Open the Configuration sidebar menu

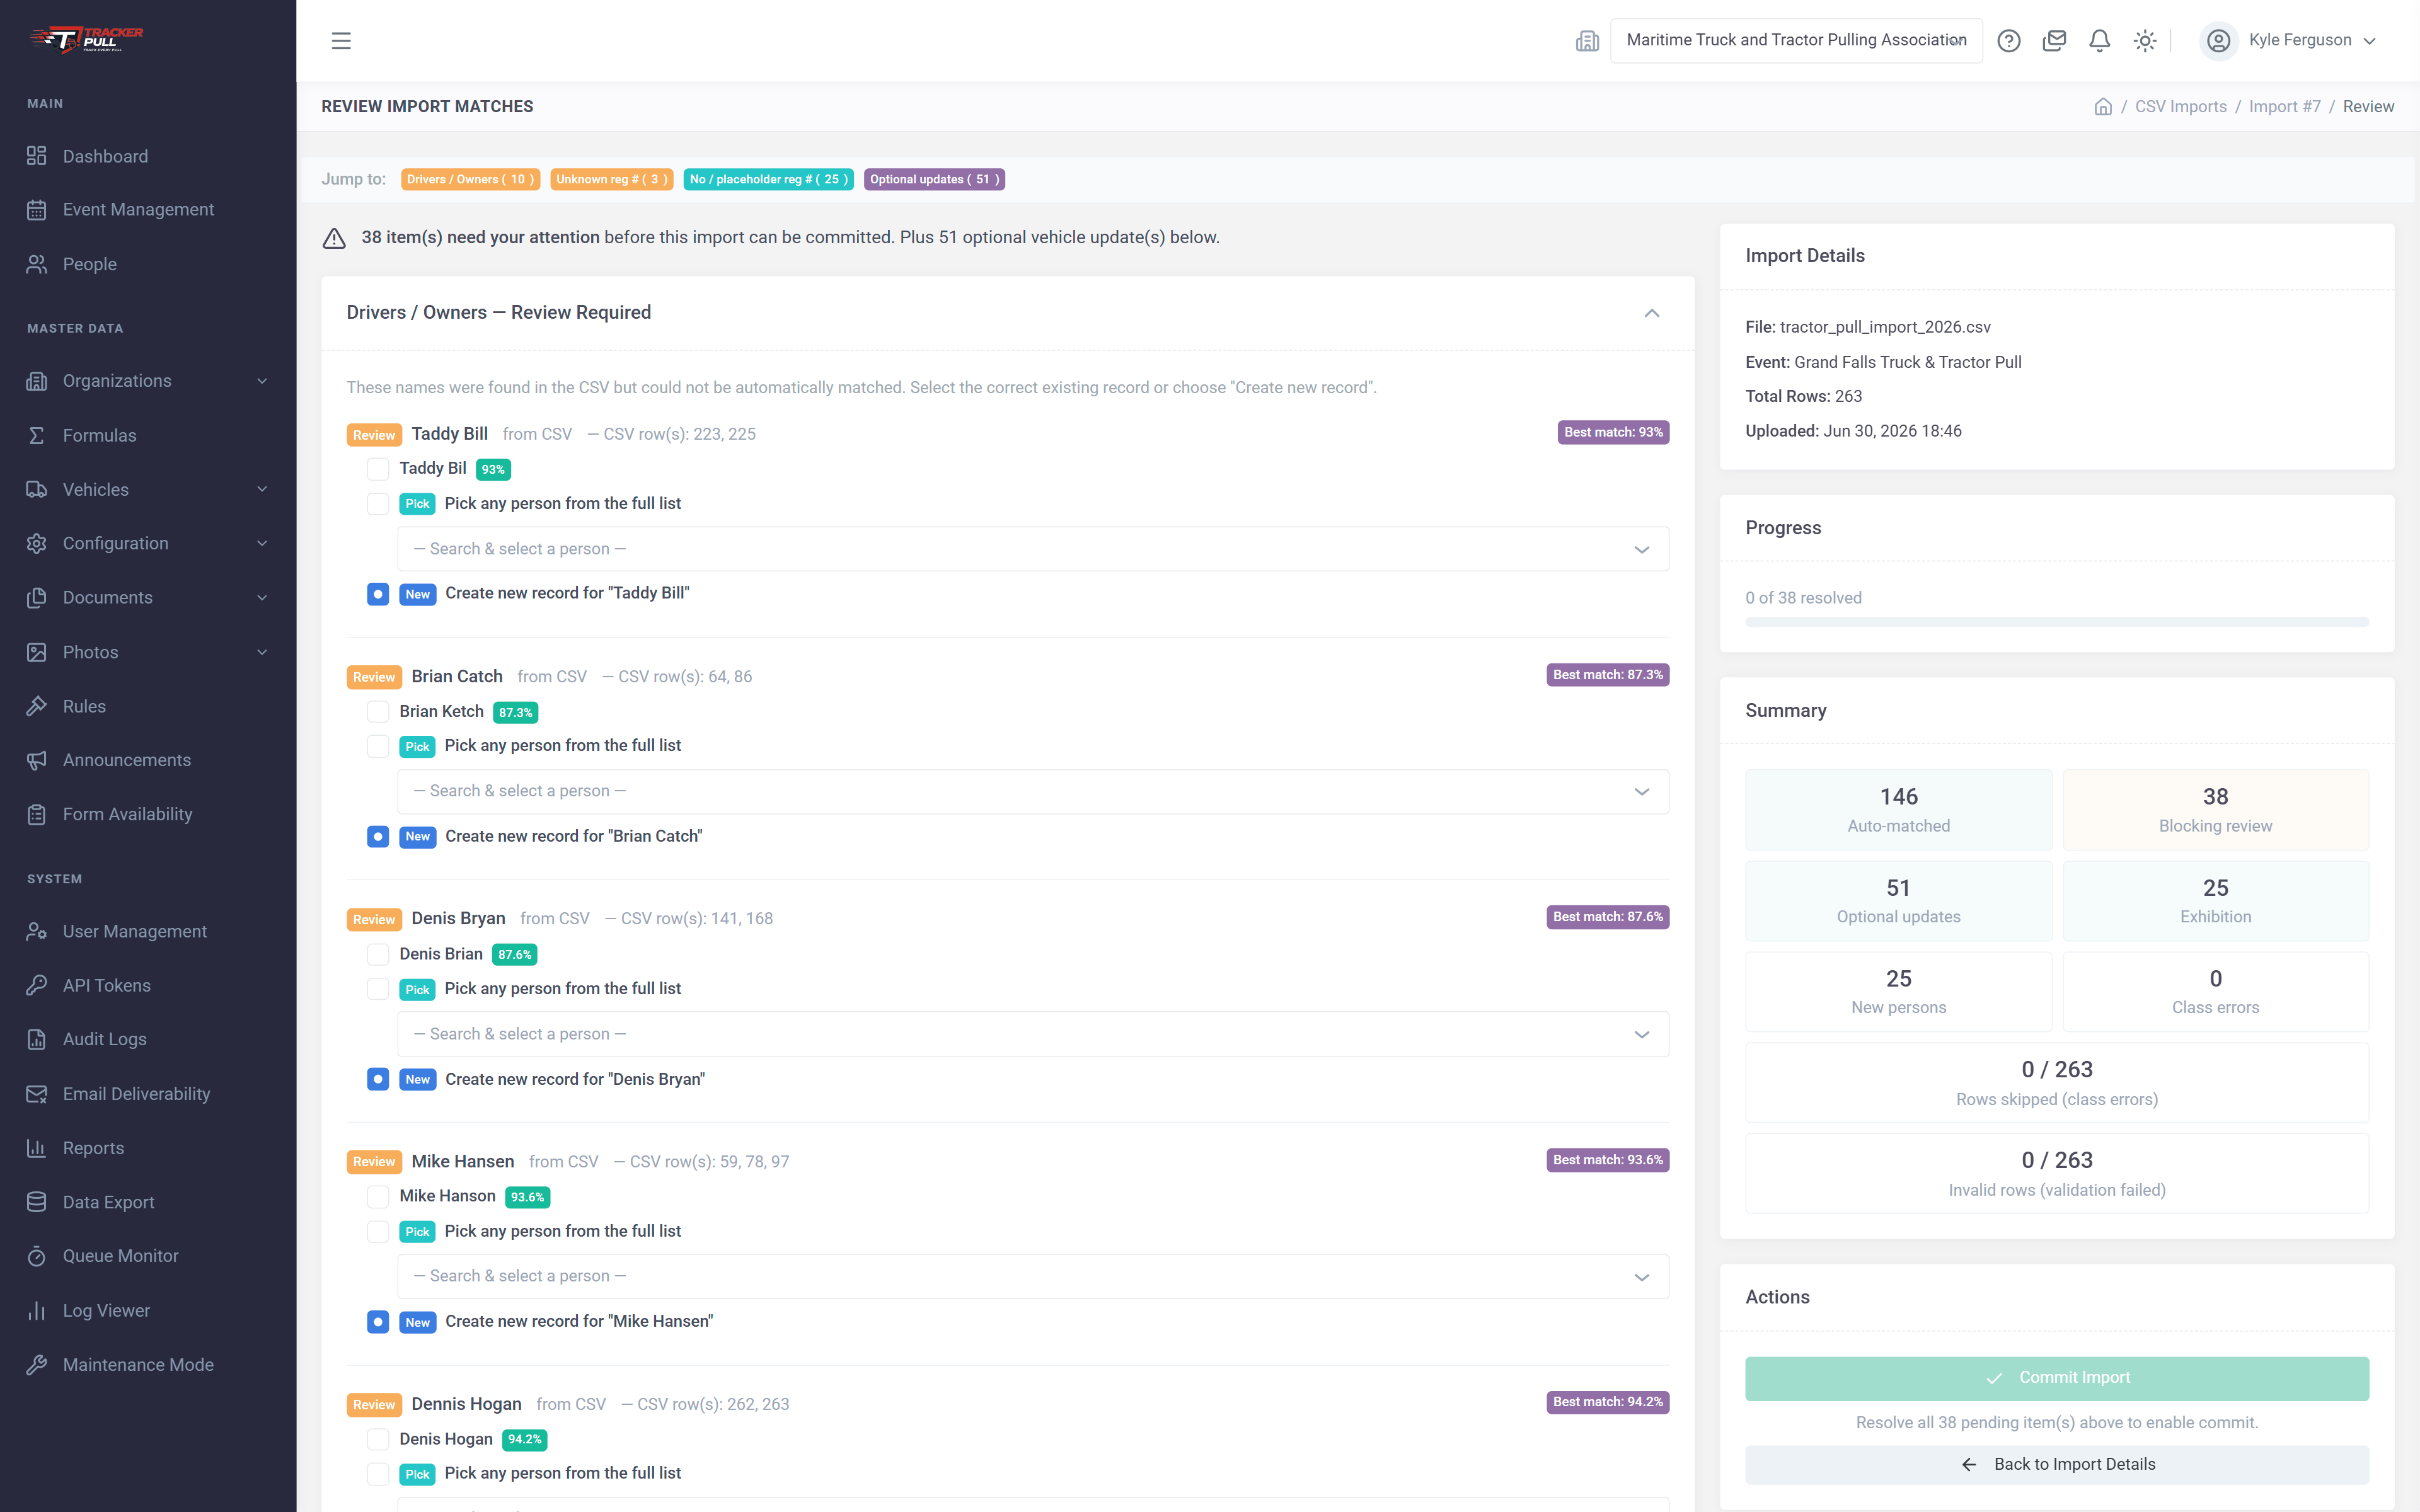pyautogui.click(x=148, y=544)
